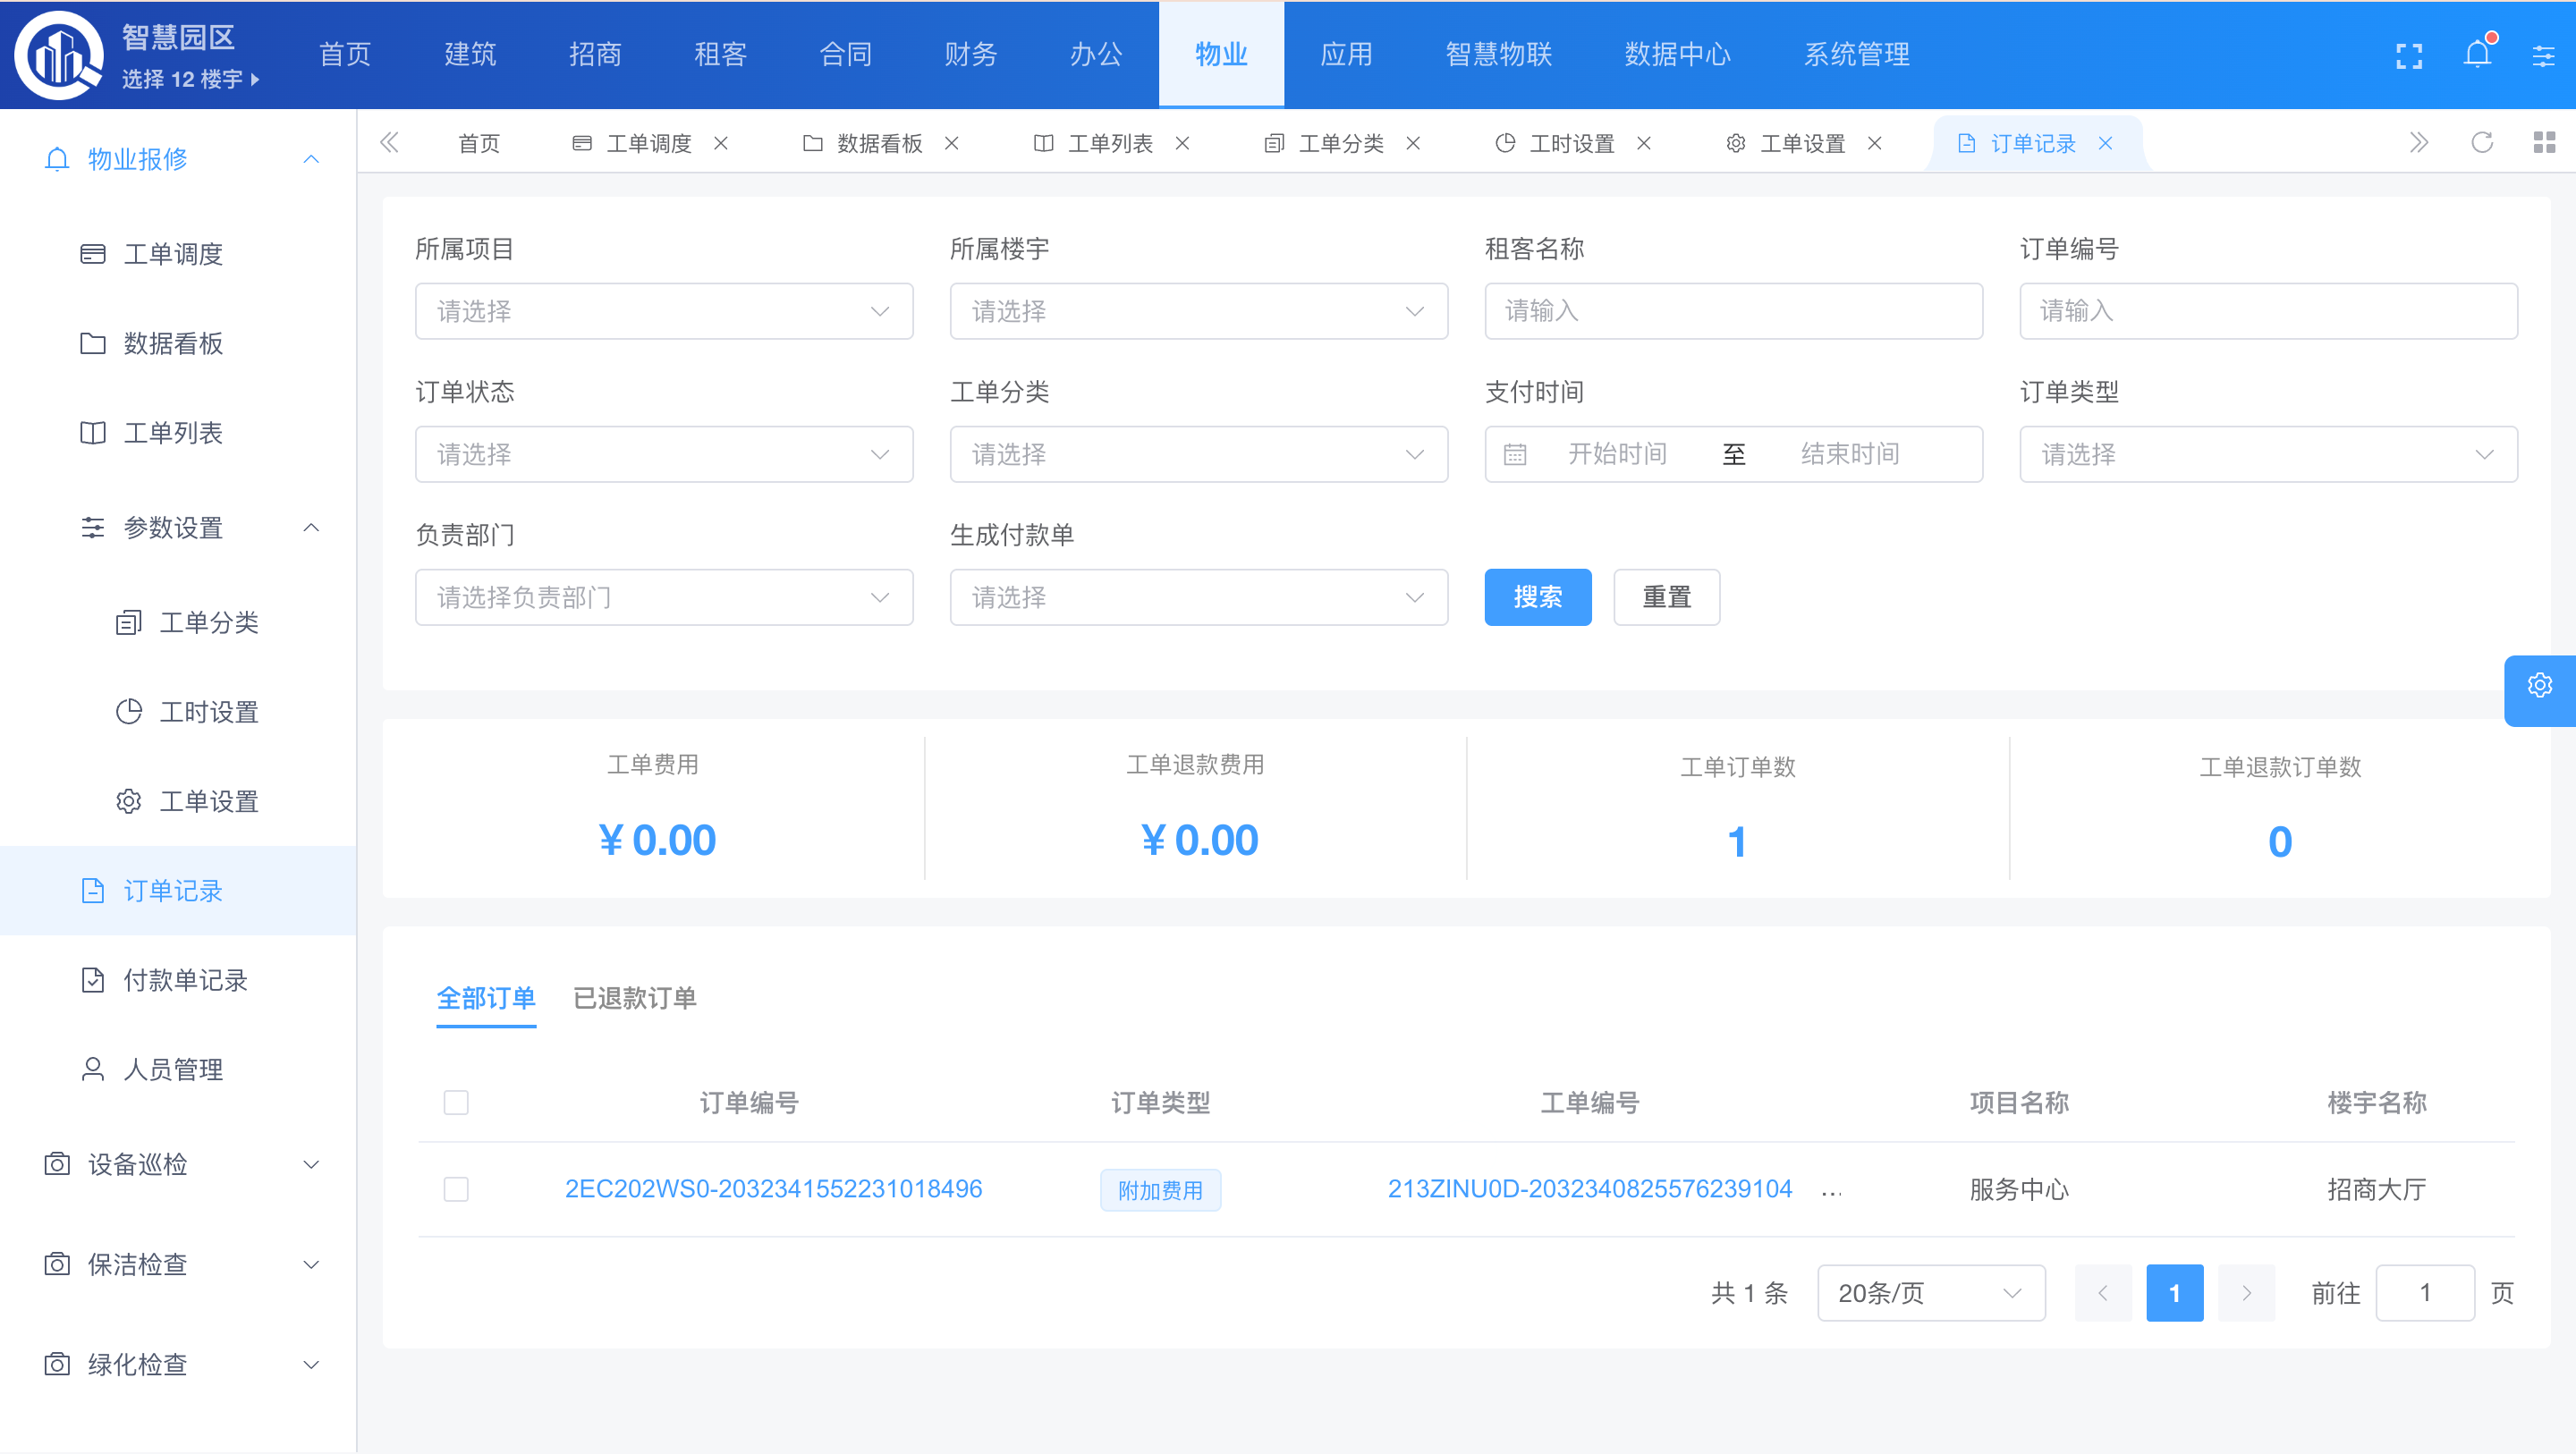Open the 所属项目 dropdown
Viewport: 2576px width, 1454px height.
[663, 311]
